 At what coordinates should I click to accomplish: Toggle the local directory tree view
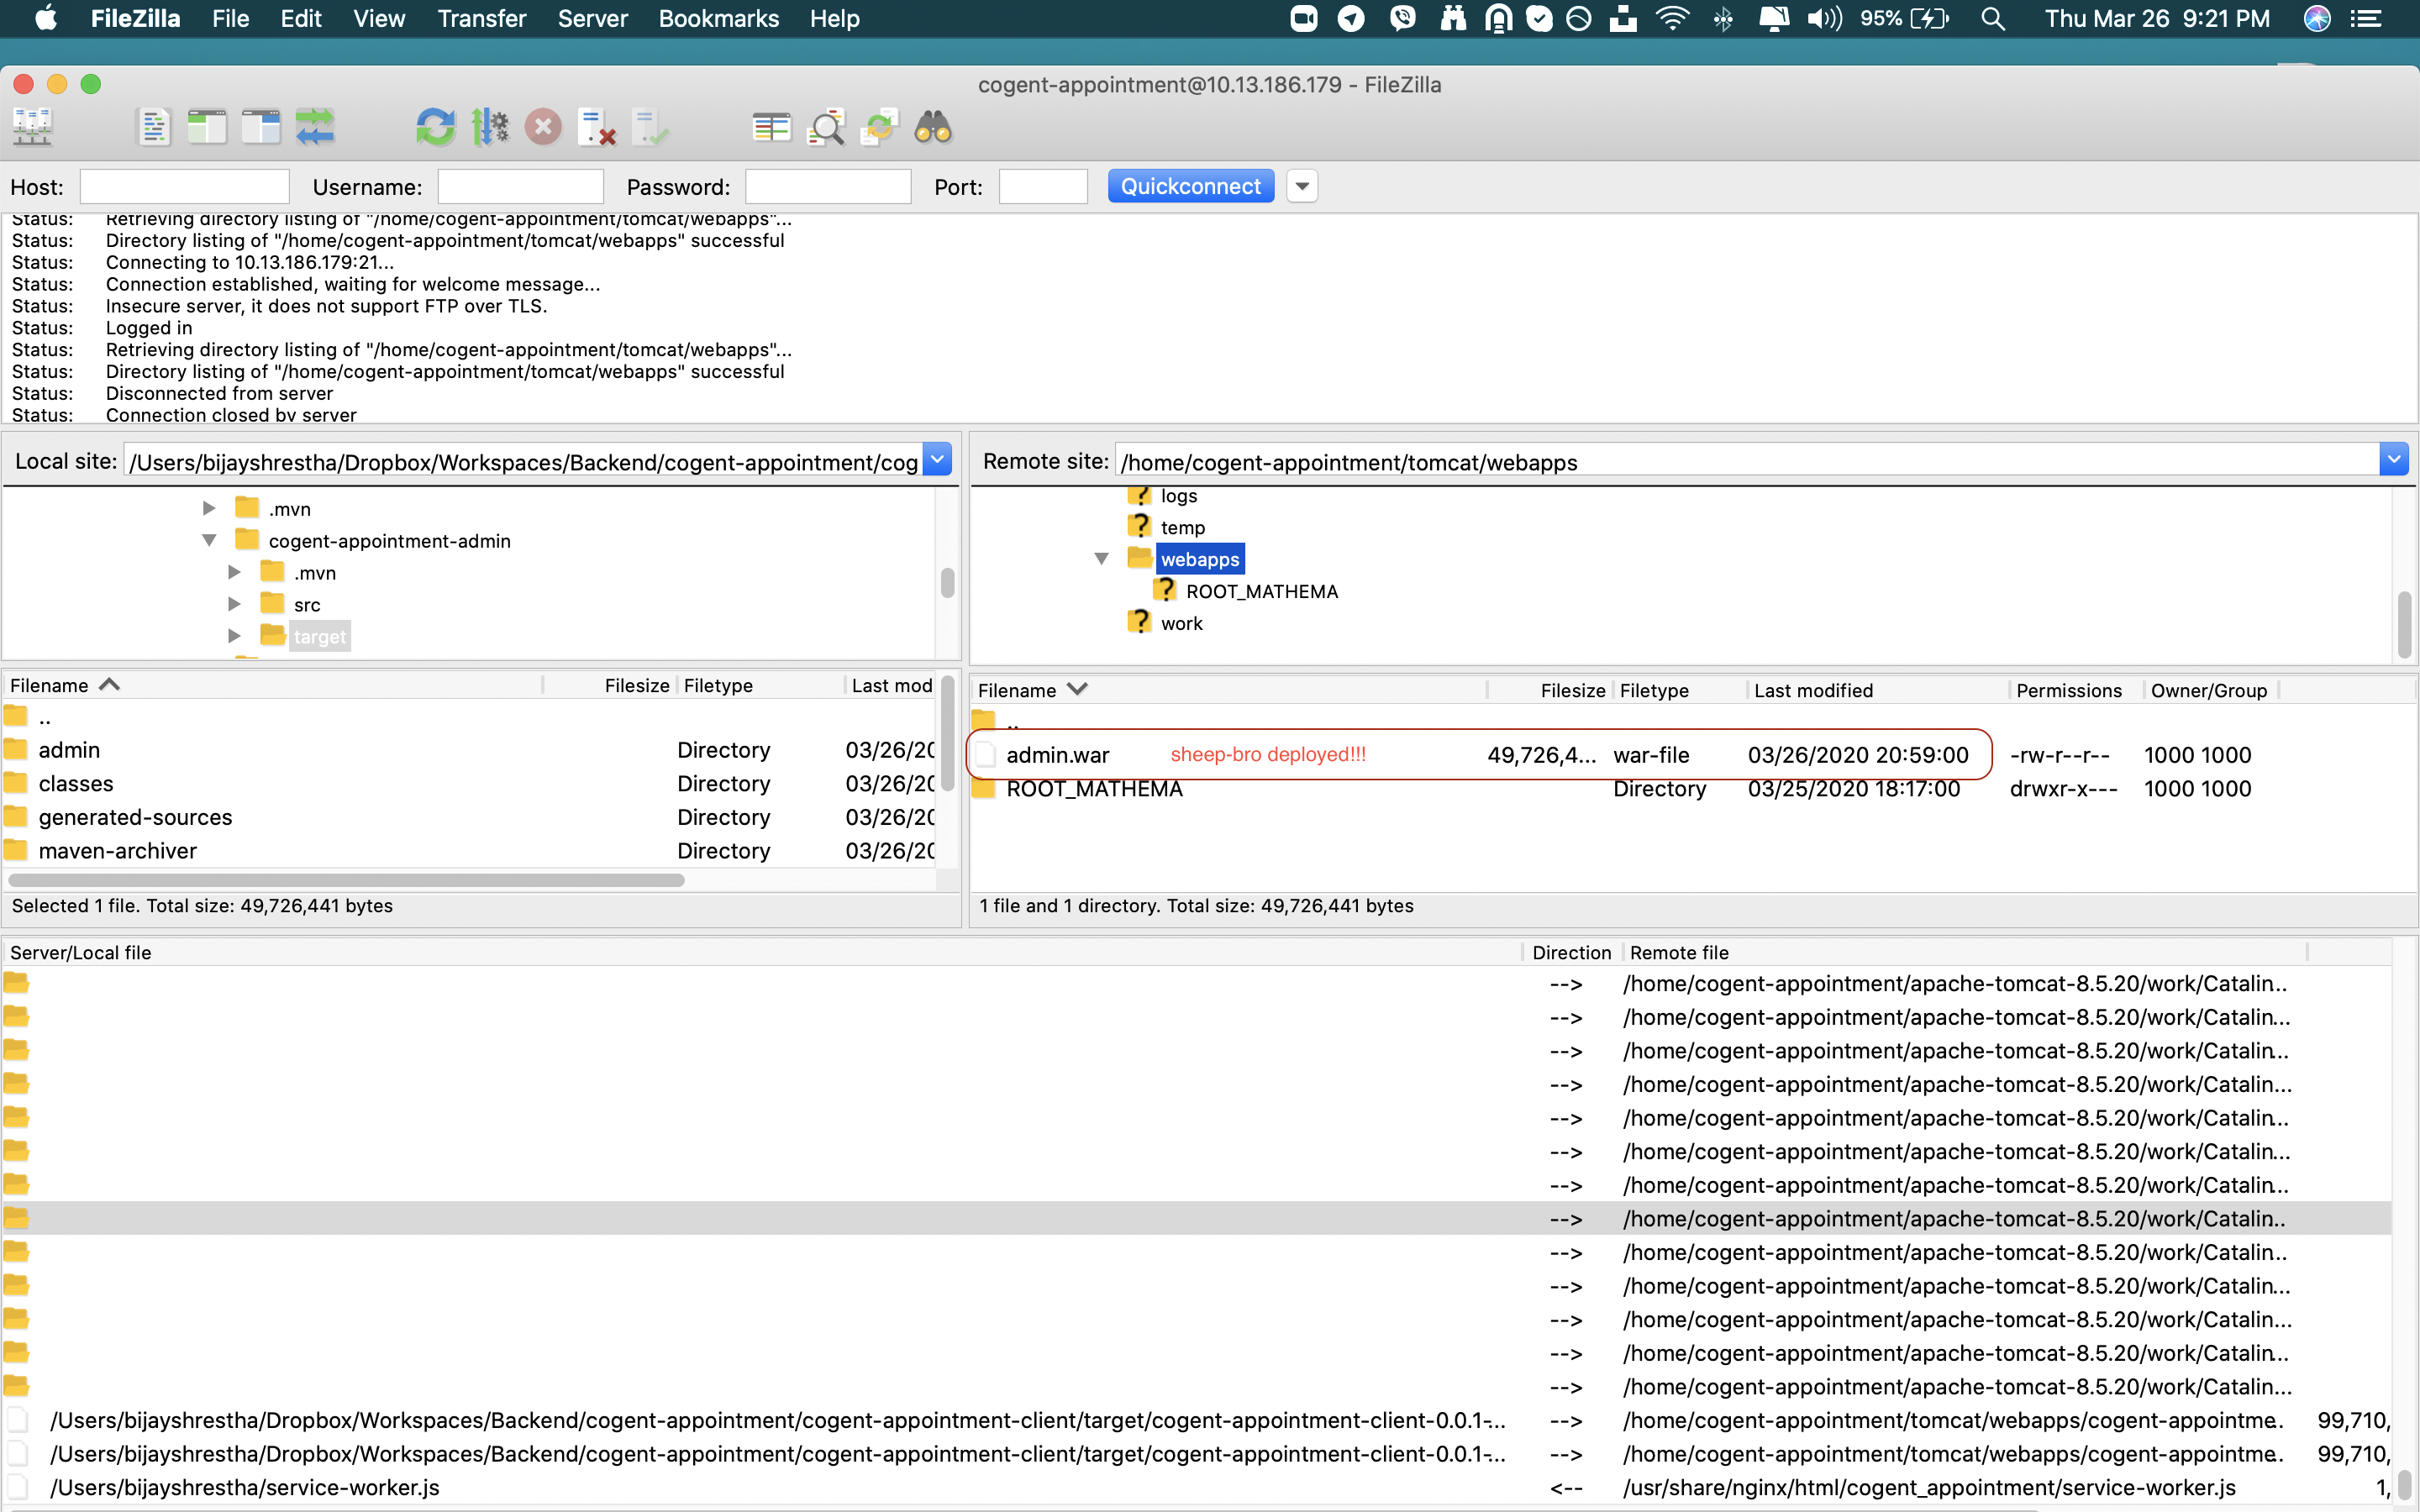(x=207, y=127)
